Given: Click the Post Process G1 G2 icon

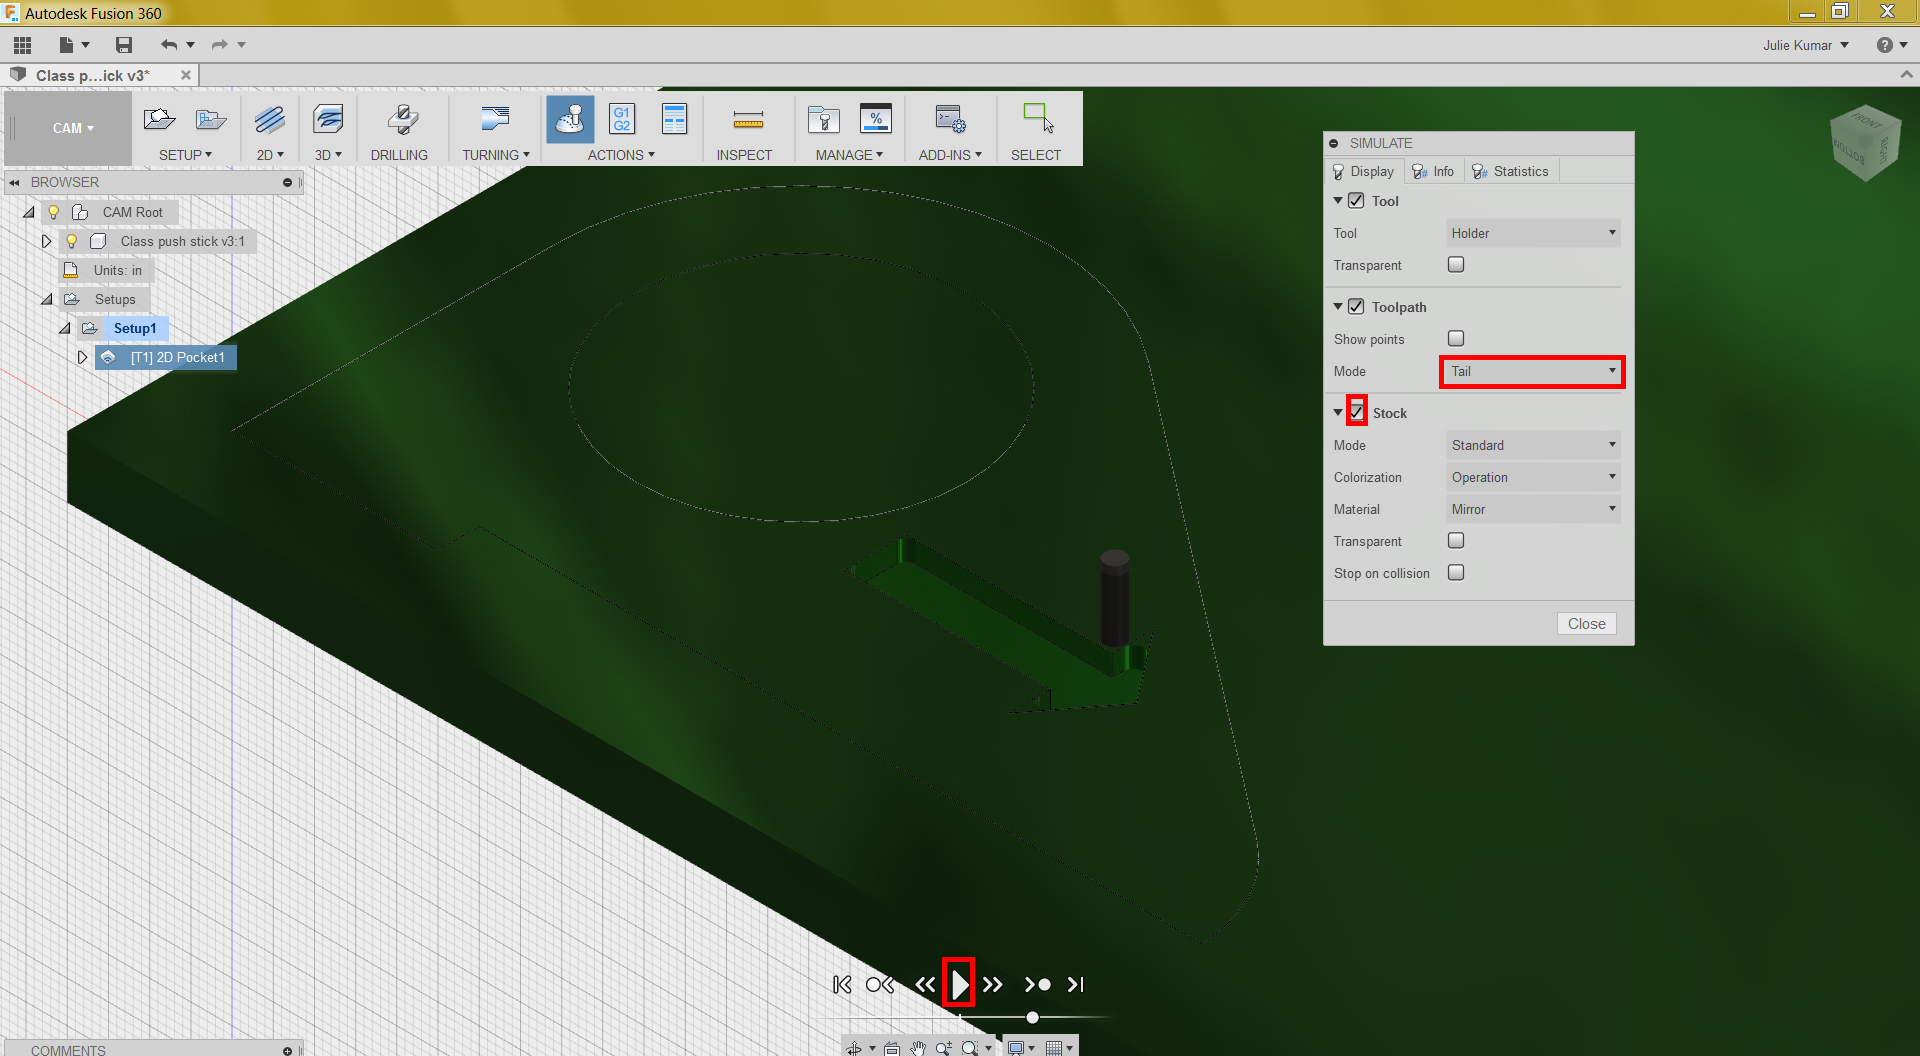Looking at the screenshot, I should point(622,119).
